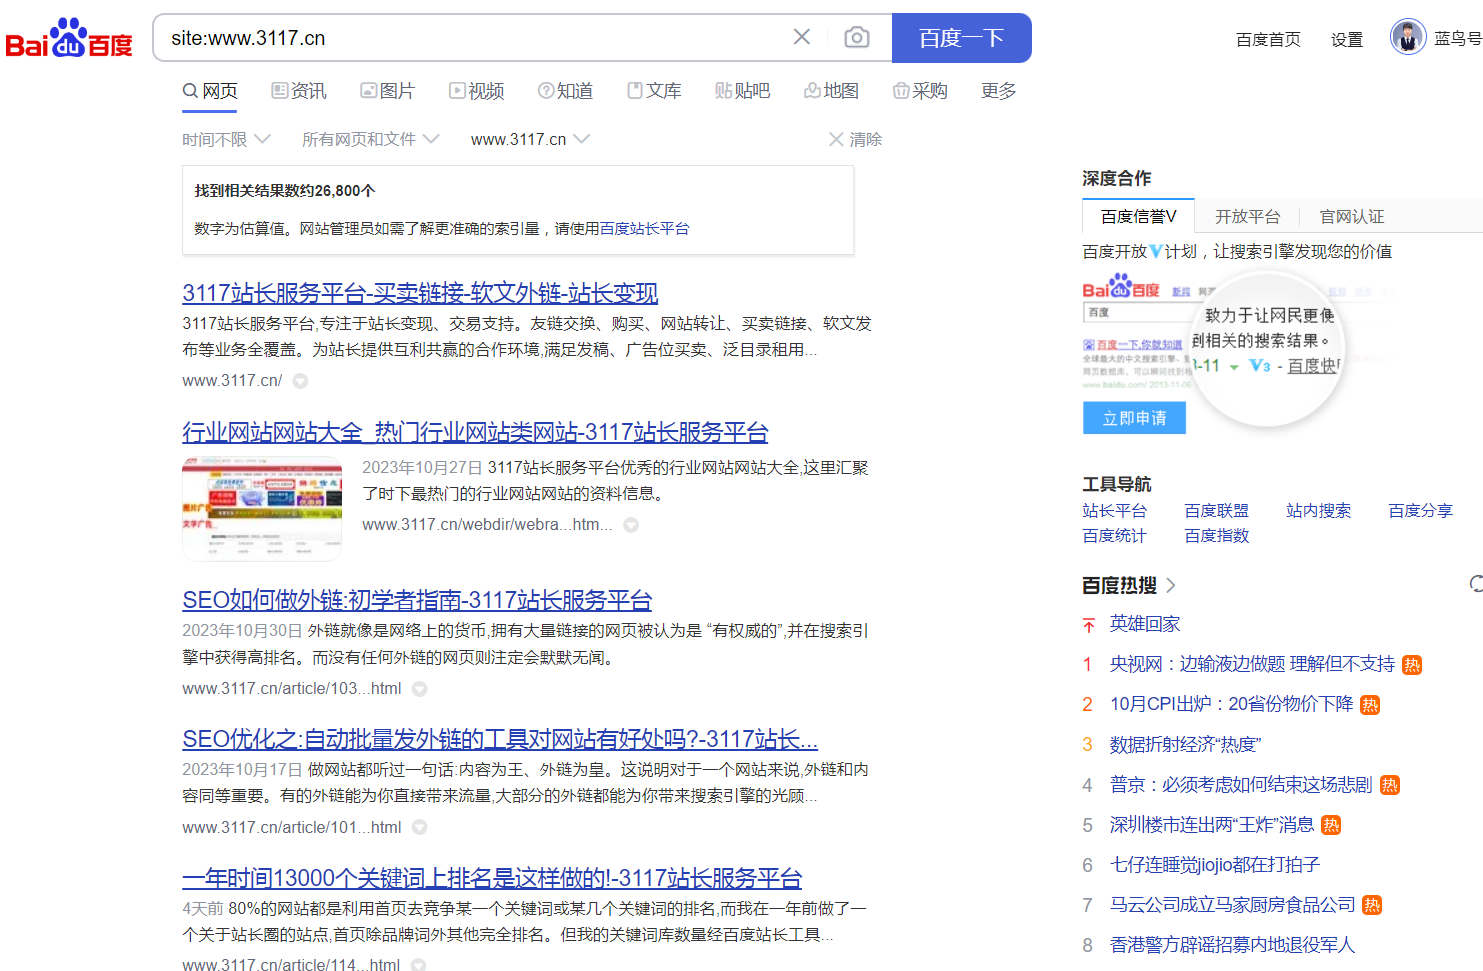The image size is (1483, 971).
Task: Open hot search 香港警方辟谣招募内地退役军人
Action: [x=1232, y=945]
